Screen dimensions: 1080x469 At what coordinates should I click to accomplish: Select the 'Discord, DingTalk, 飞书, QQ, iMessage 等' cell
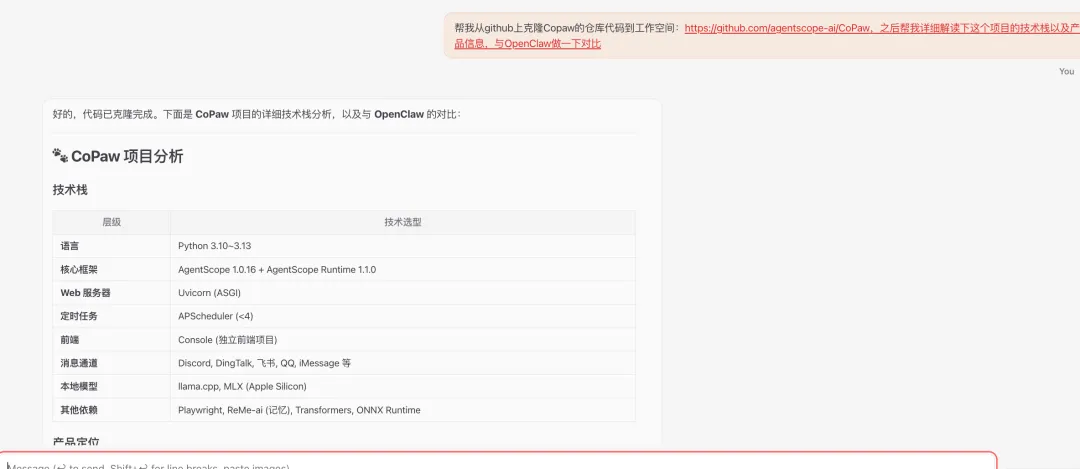(403, 363)
